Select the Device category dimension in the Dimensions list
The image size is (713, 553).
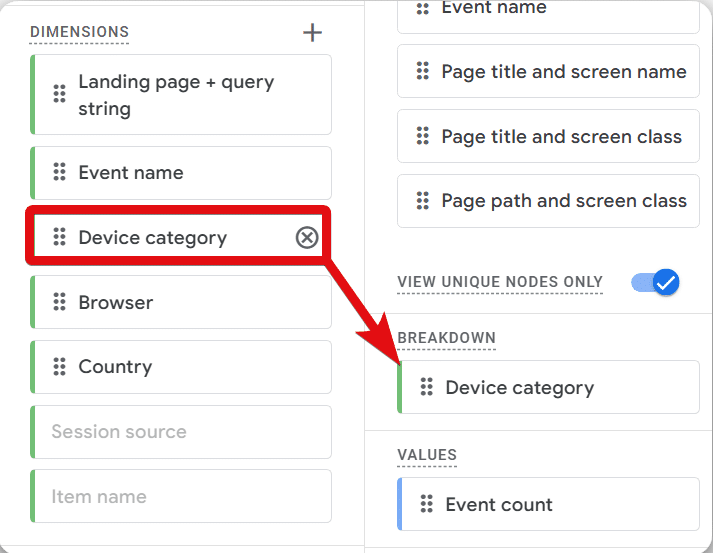coord(178,237)
